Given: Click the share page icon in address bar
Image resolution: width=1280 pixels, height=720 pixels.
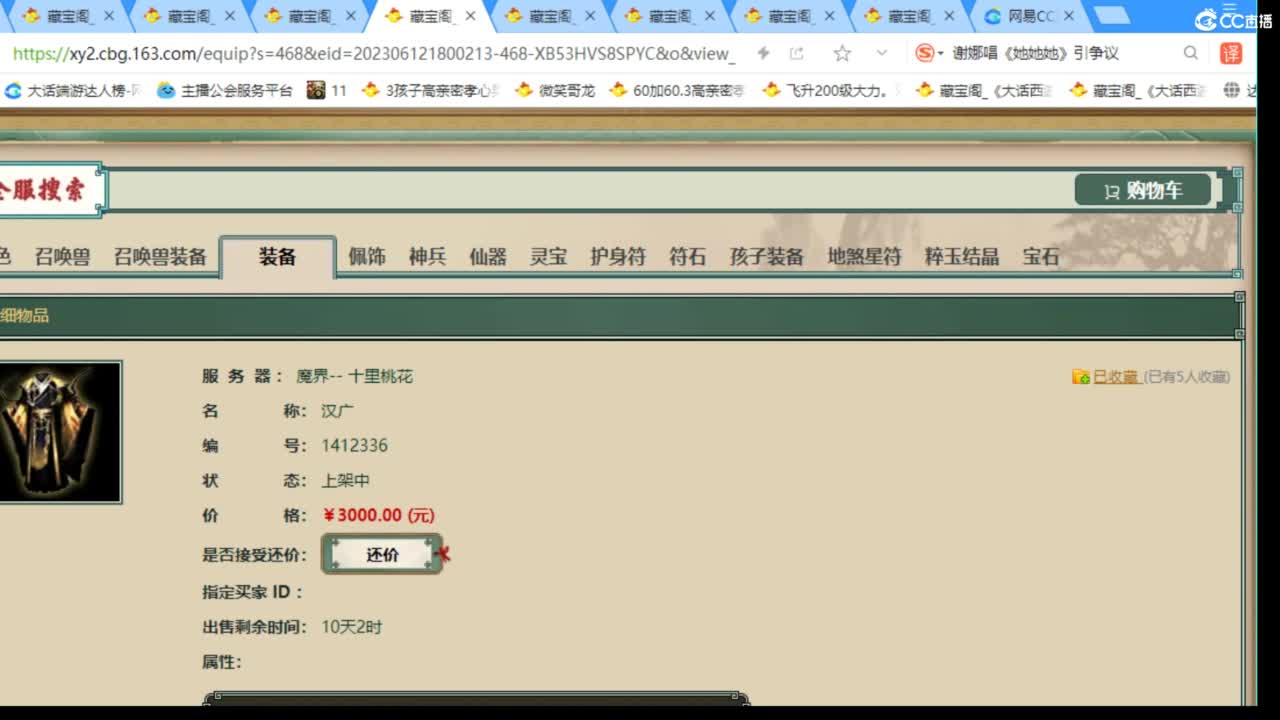Looking at the screenshot, I should (797, 53).
